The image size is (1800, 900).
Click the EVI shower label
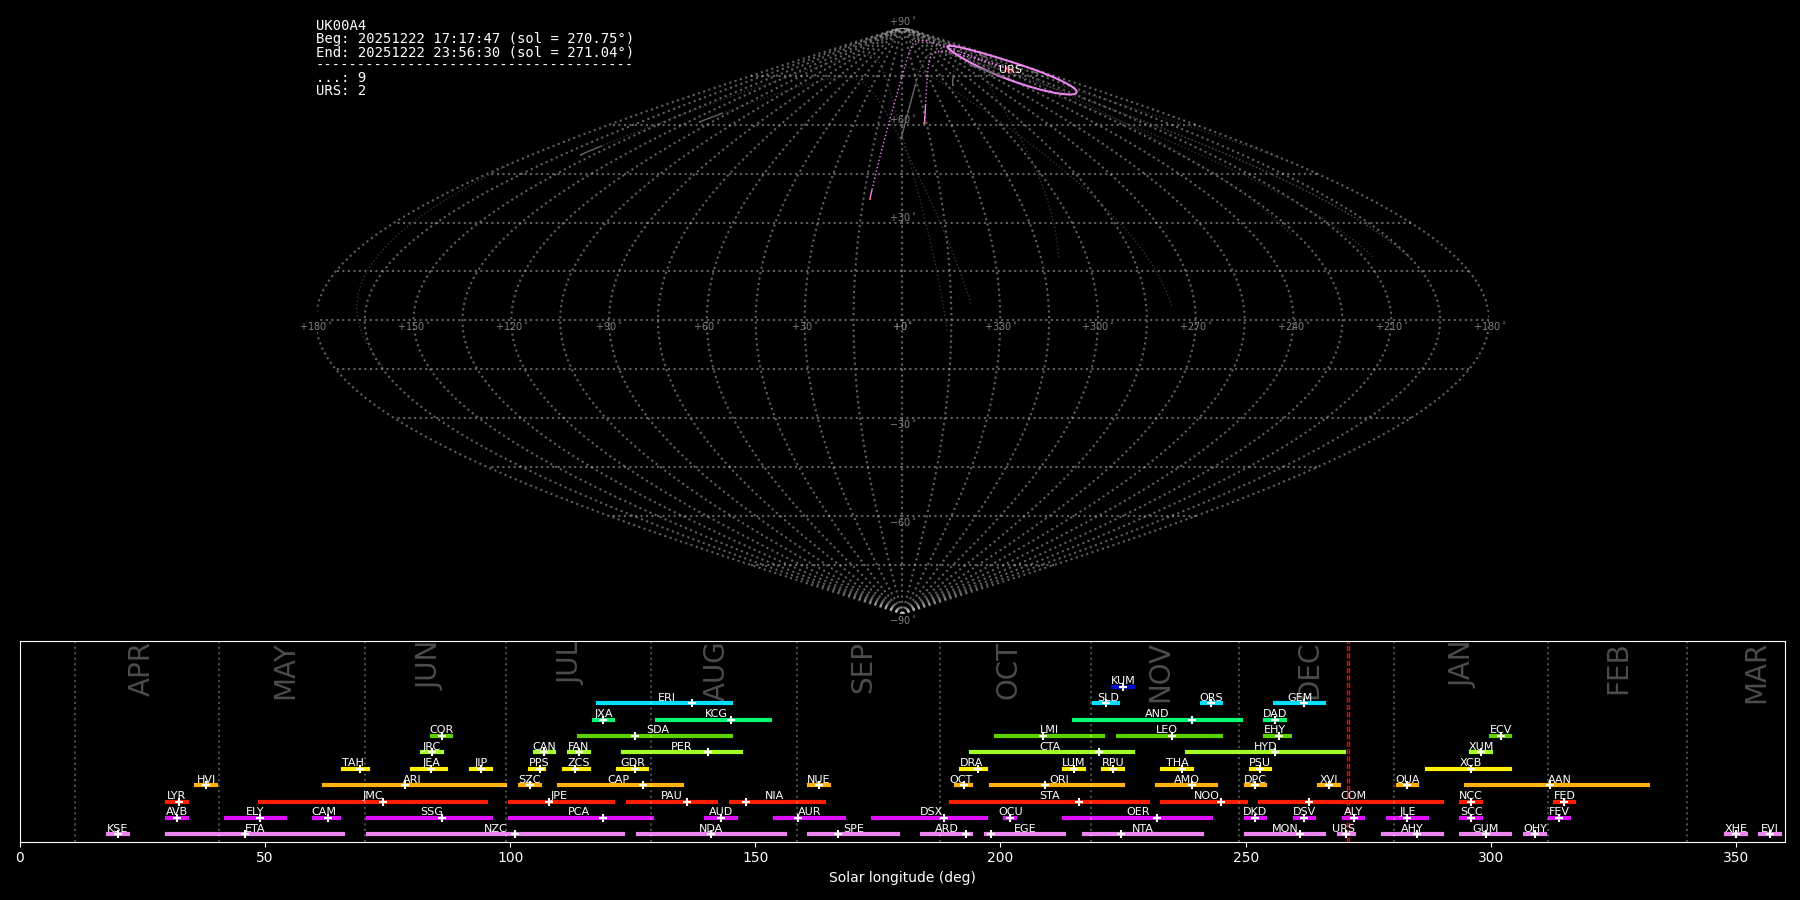click(1769, 829)
